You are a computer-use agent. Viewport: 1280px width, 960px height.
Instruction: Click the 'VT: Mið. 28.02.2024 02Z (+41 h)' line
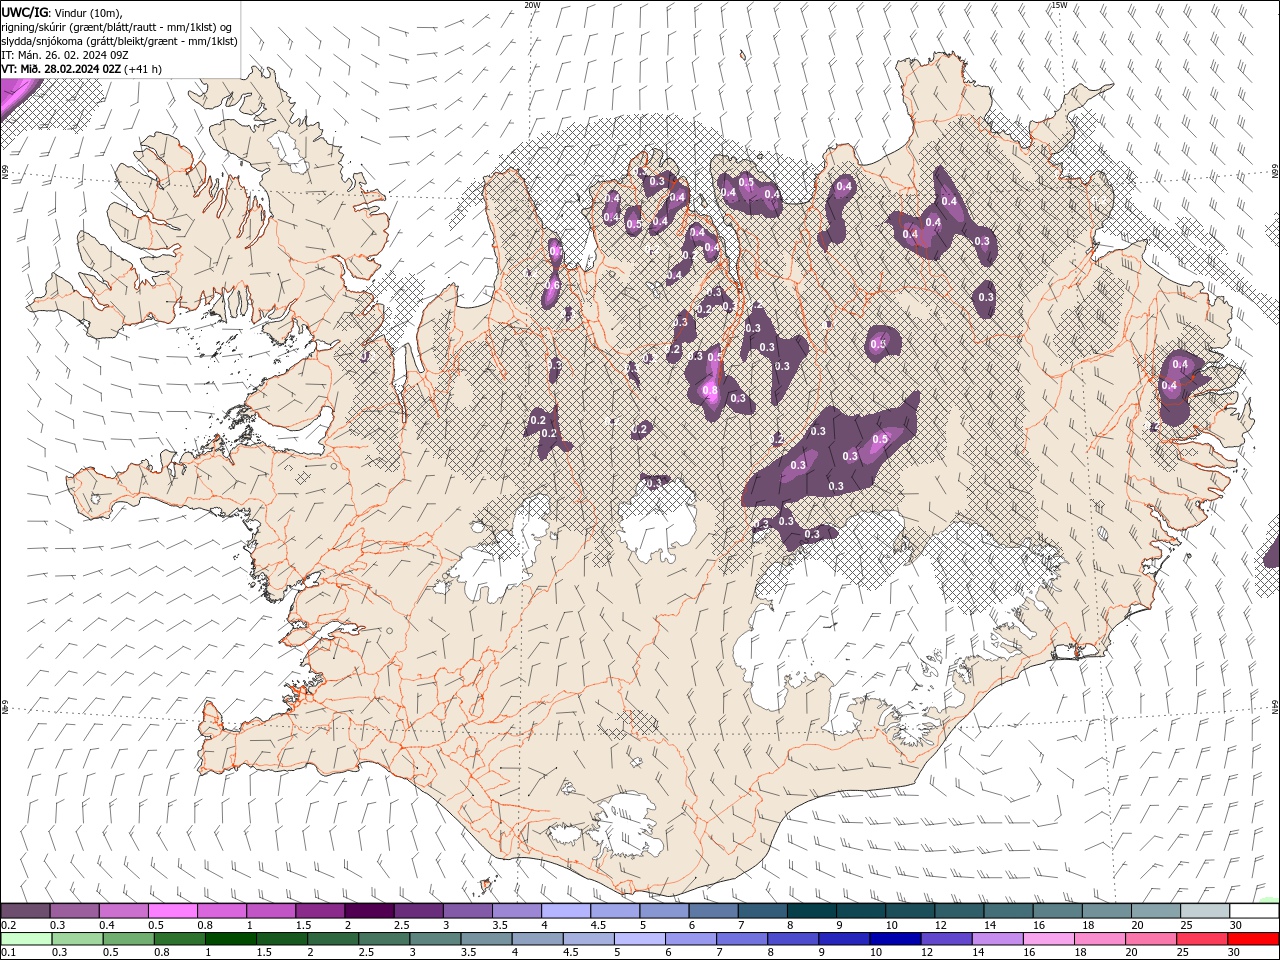(x=82, y=69)
